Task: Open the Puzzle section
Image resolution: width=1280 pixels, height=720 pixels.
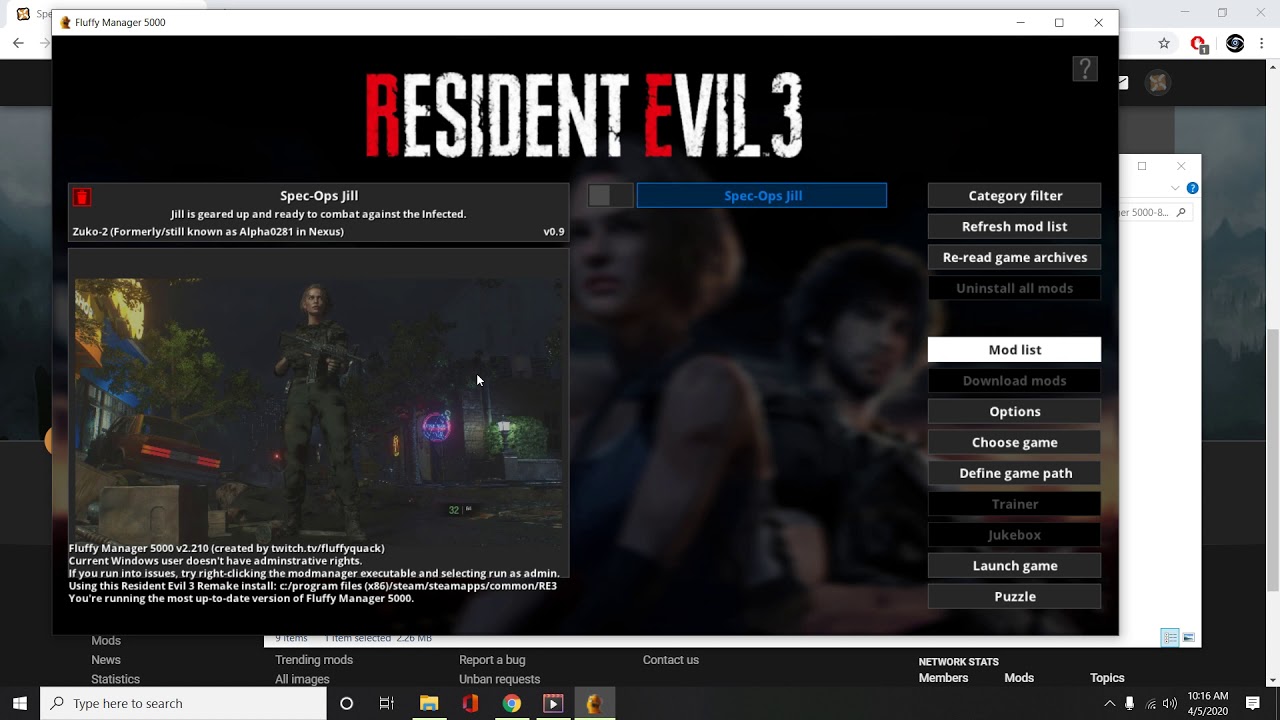Action: pos(1014,596)
